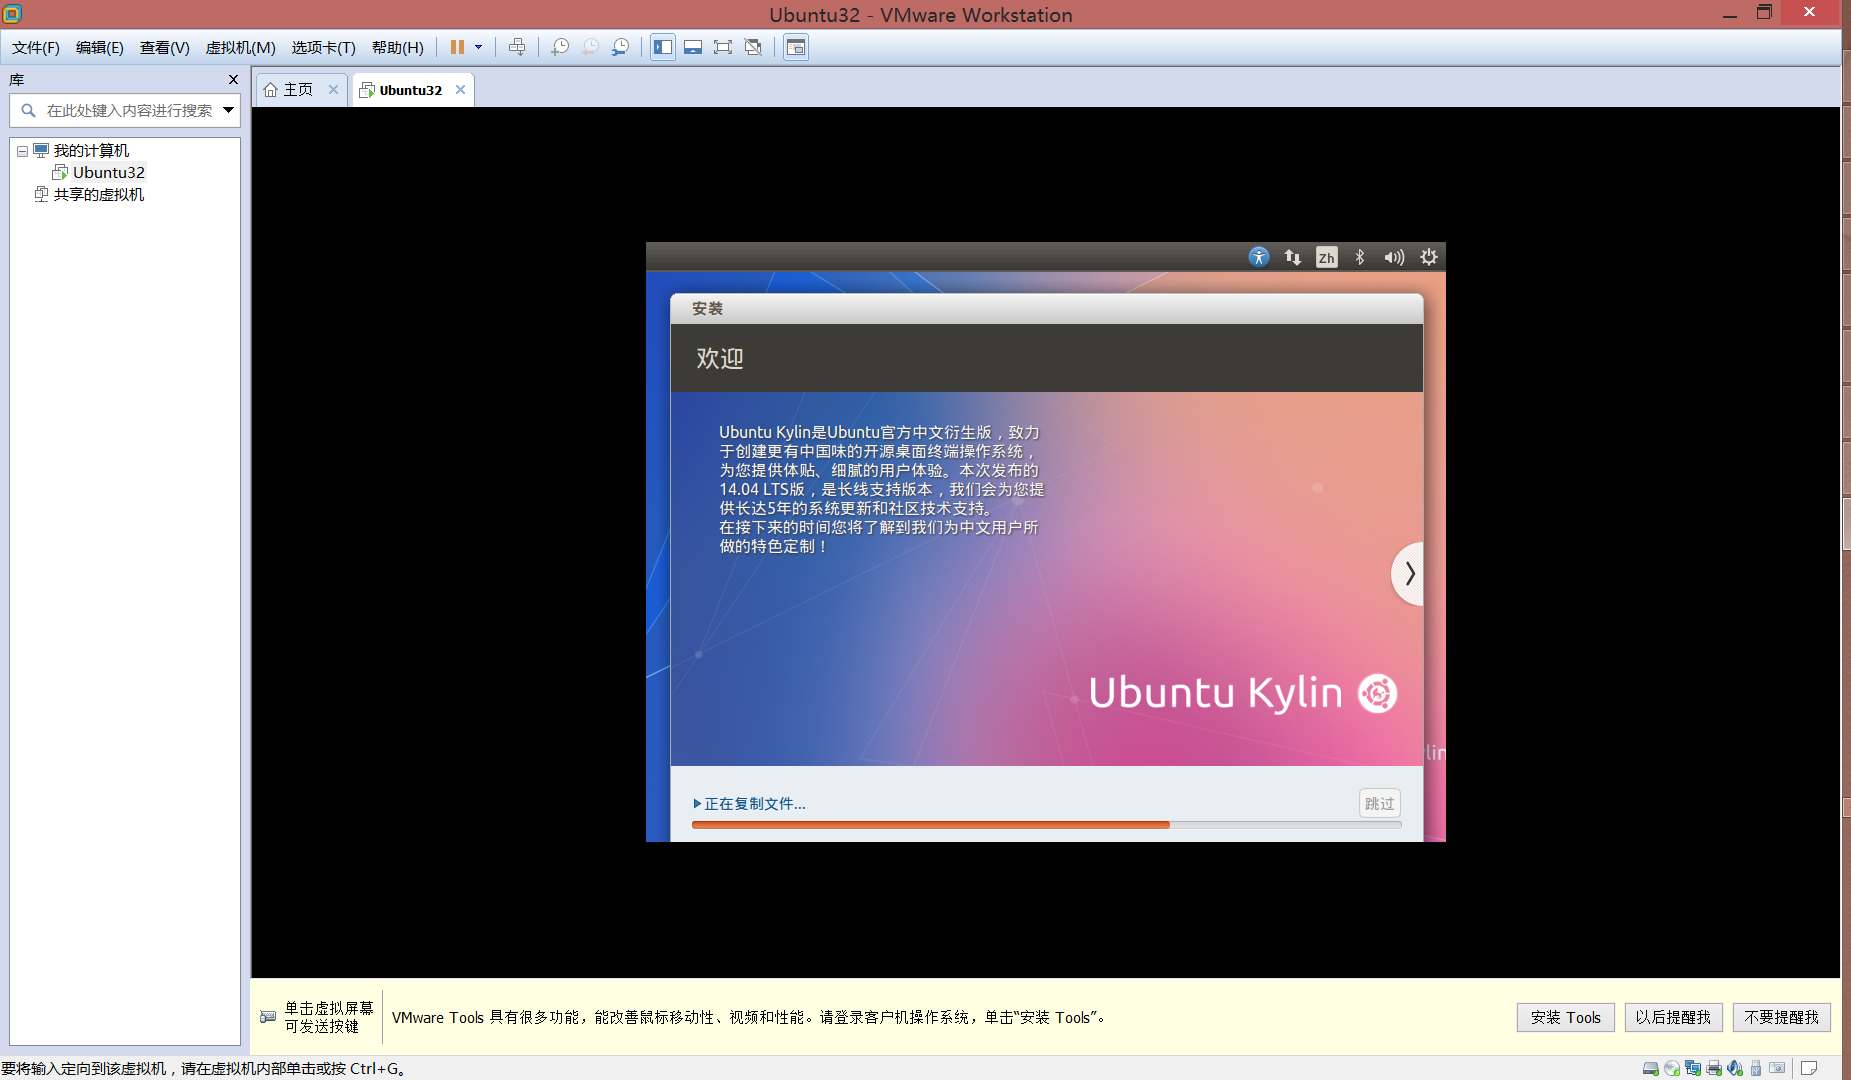
Task: Open the network indicator in the Ubuntu panel
Action: pos(1293,257)
